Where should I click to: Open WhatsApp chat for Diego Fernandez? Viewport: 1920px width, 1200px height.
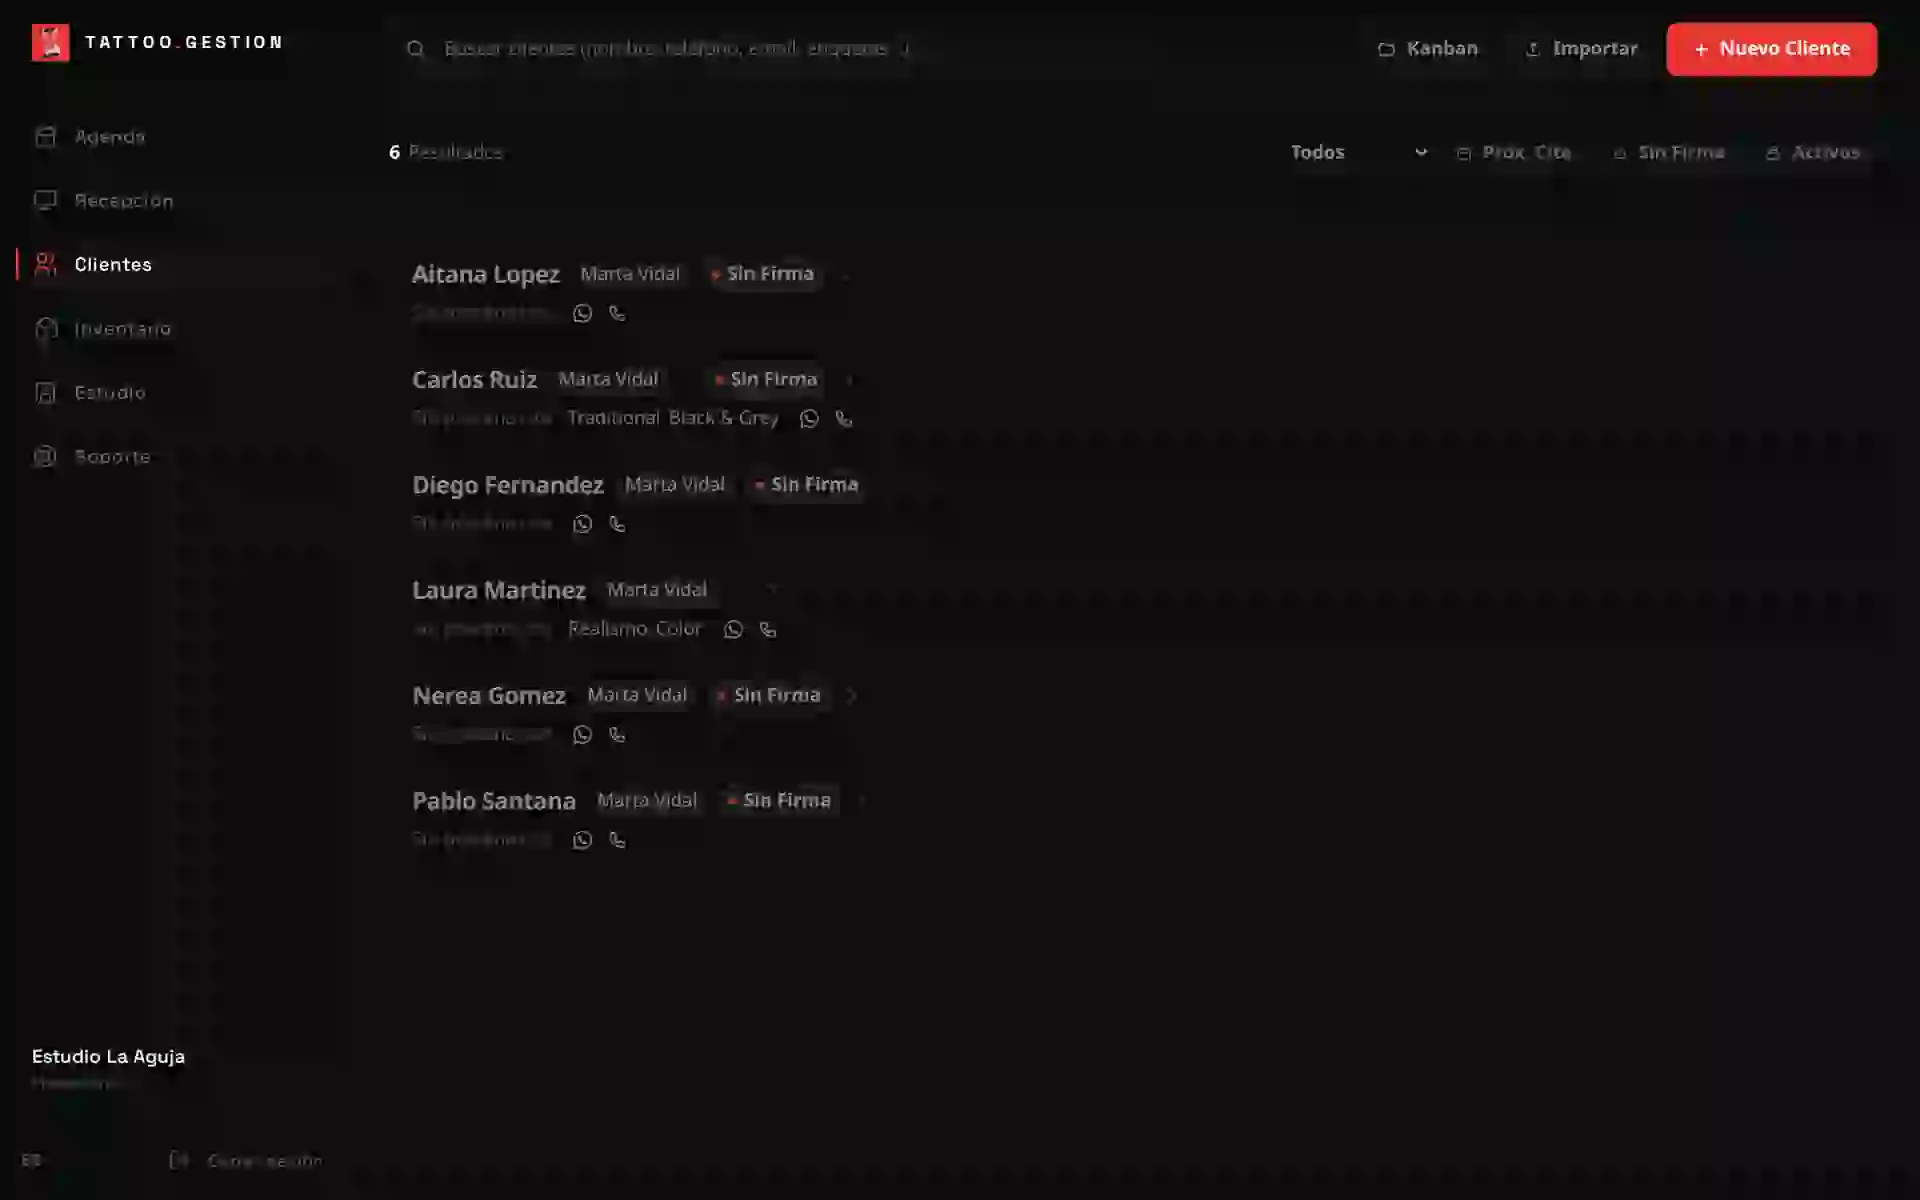point(582,524)
